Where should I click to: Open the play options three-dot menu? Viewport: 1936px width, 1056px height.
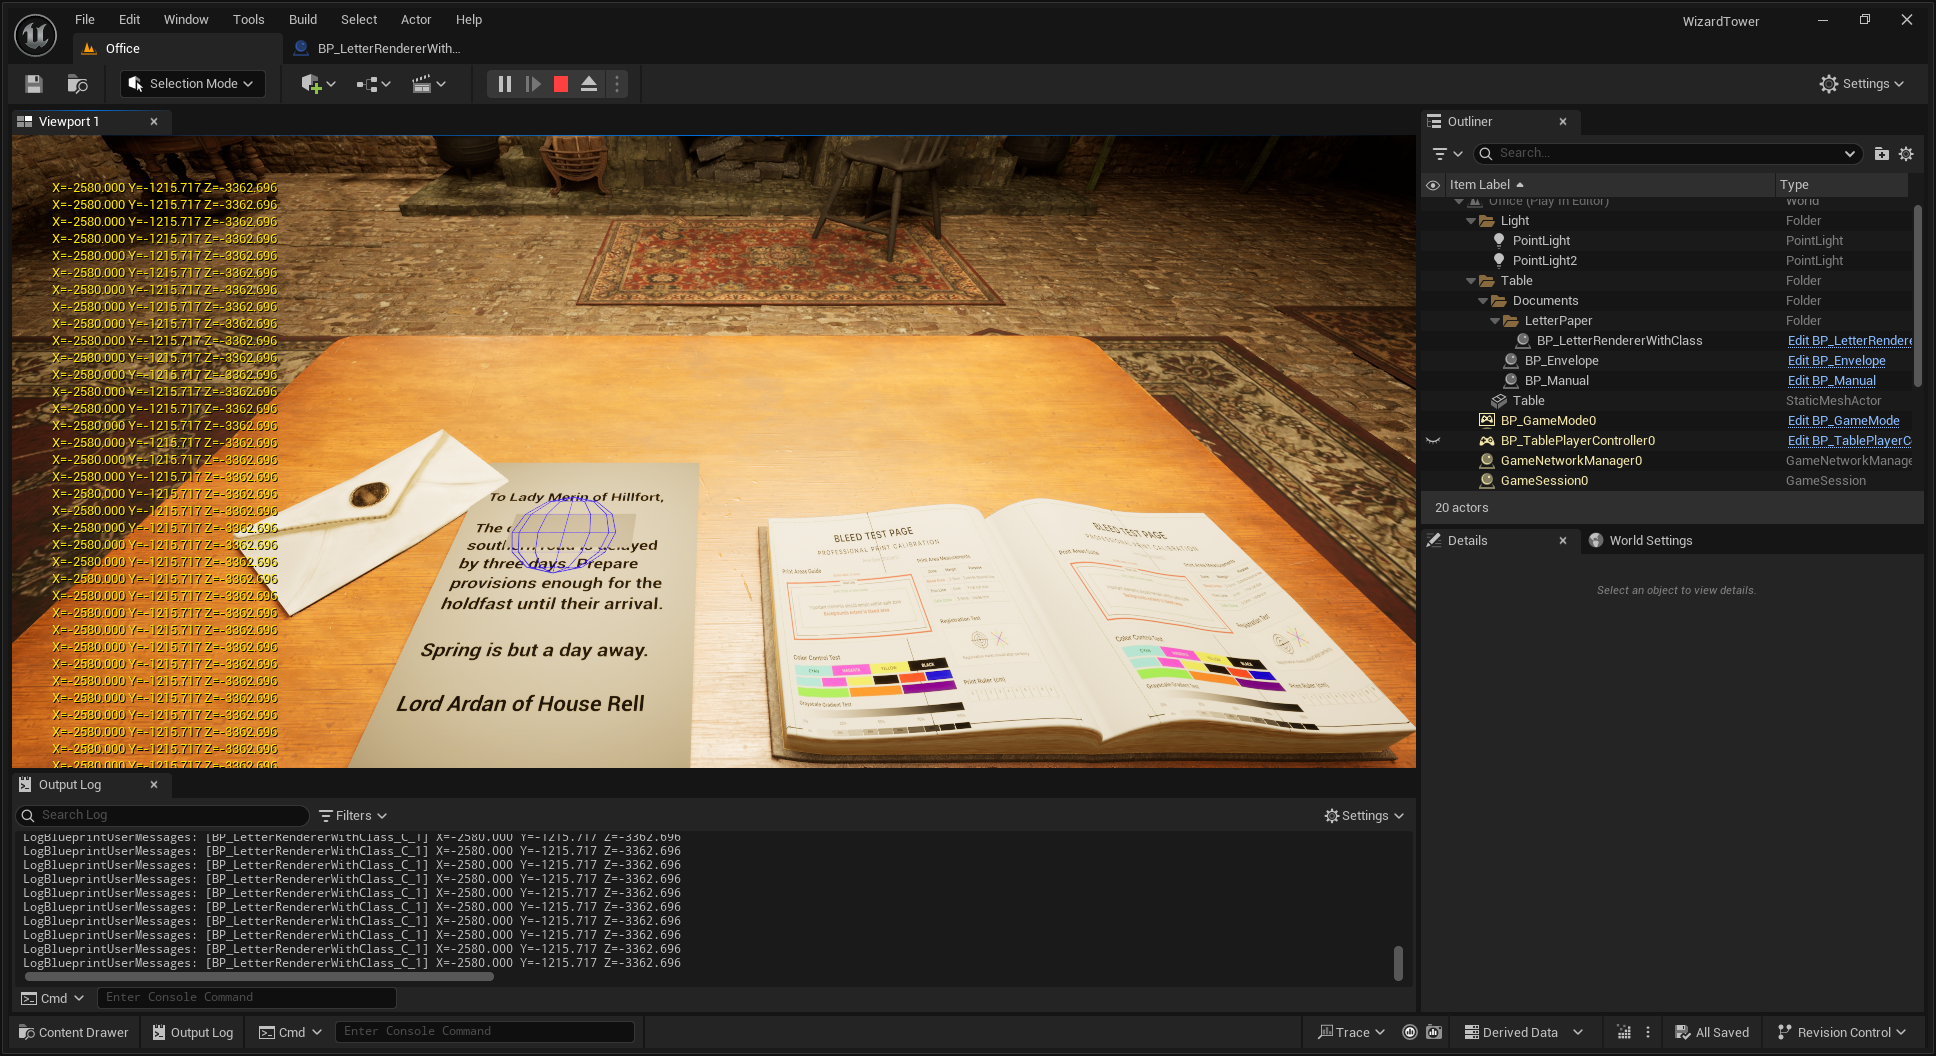click(617, 84)
